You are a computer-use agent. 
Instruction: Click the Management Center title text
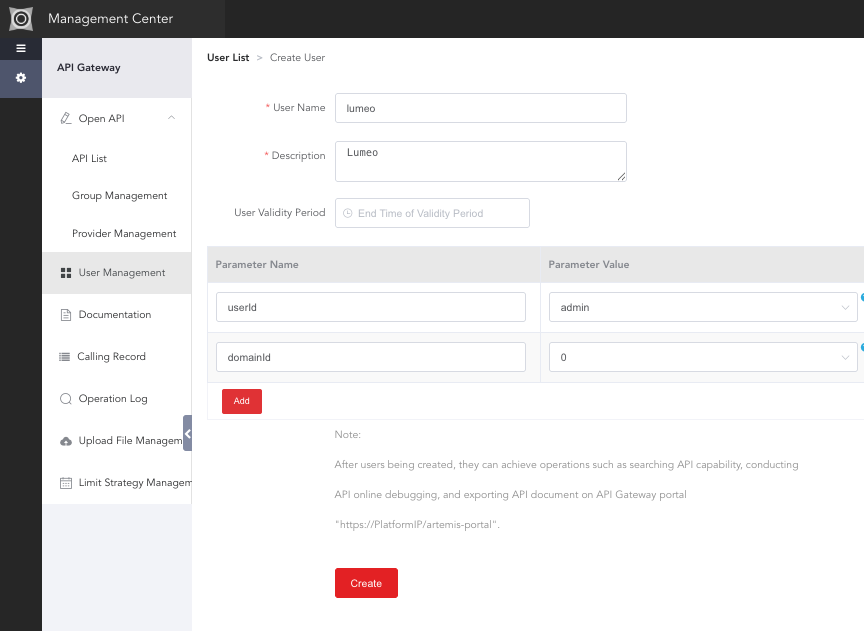(111, 19)
